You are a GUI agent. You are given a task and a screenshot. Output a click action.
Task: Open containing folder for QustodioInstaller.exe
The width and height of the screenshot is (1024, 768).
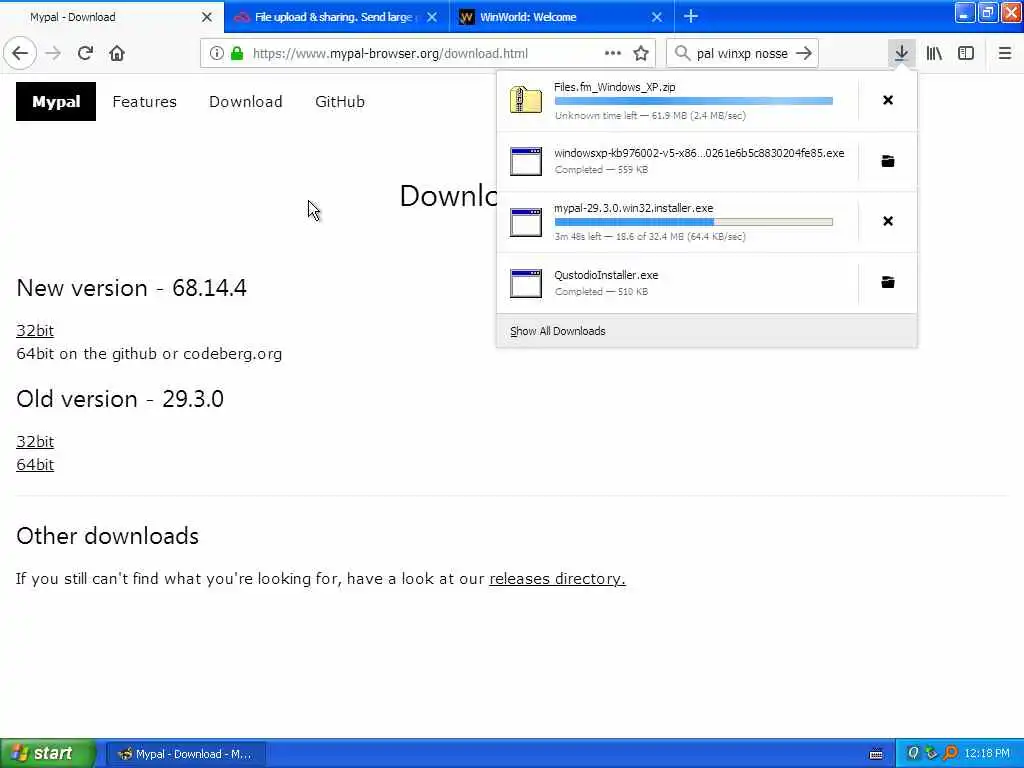(x=888, y=282)
